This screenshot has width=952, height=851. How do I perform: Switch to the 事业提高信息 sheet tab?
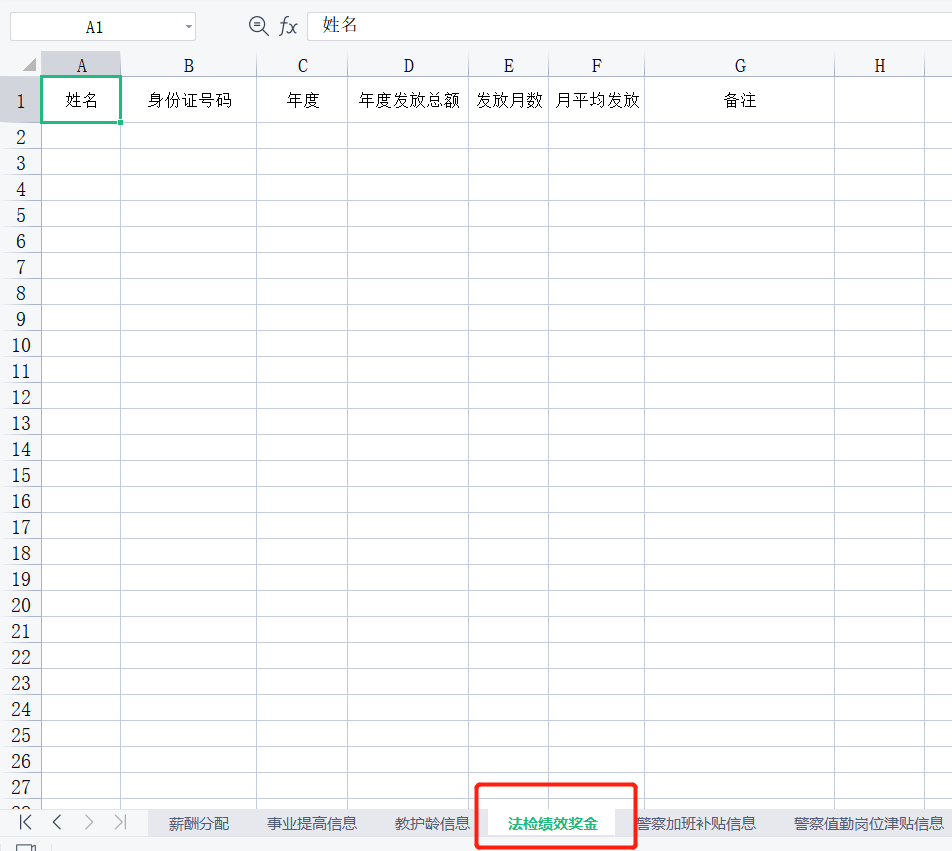coord(311,824)
